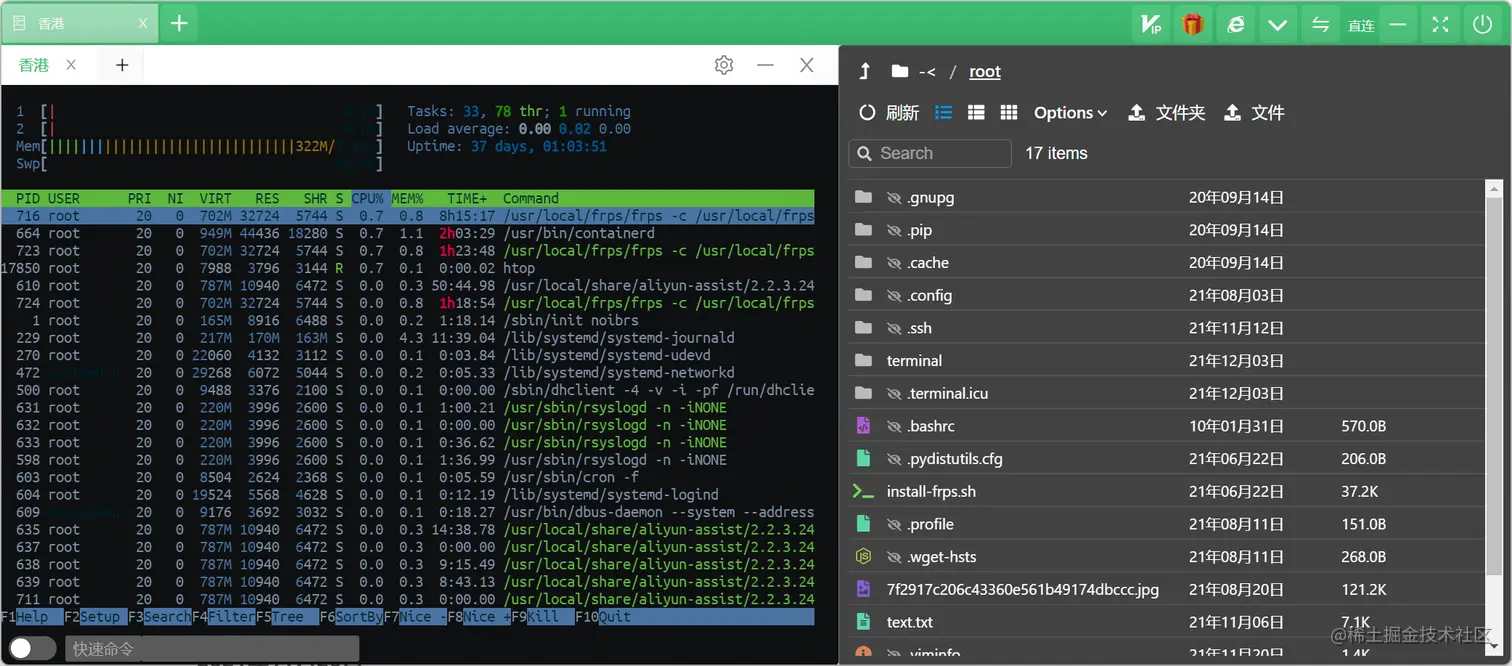Select the 7f2917c206c43360e561b49174dbccc.jpg image file
This screenshot has height=666, width=1512.
1166,589
